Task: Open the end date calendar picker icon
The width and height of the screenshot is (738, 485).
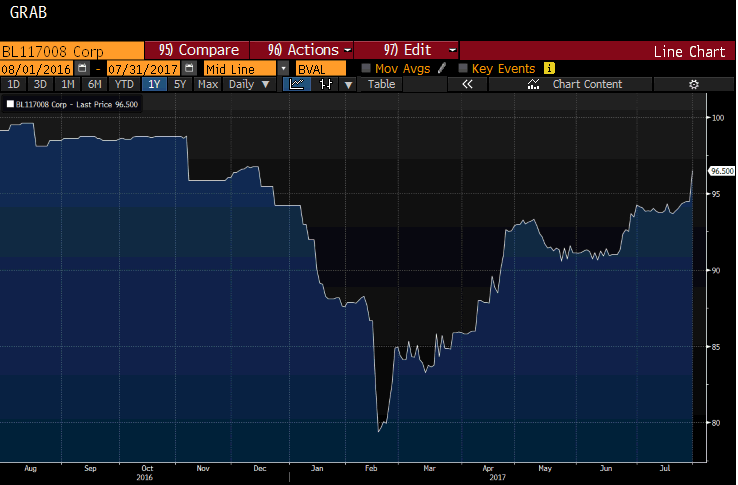Action: [189, 68]
